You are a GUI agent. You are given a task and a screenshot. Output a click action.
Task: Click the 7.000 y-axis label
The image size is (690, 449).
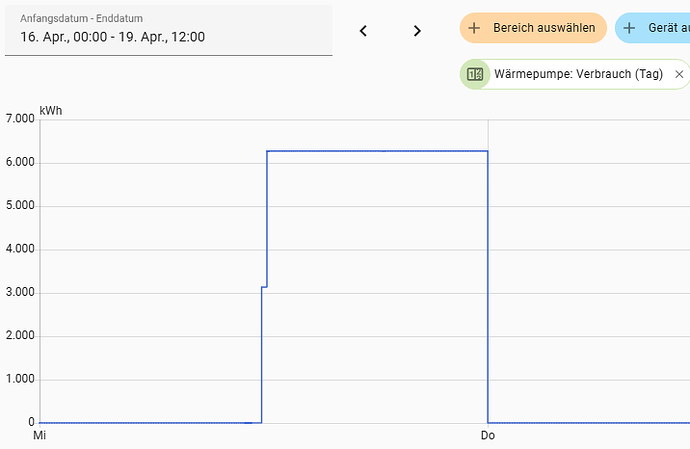click(20, 118)
